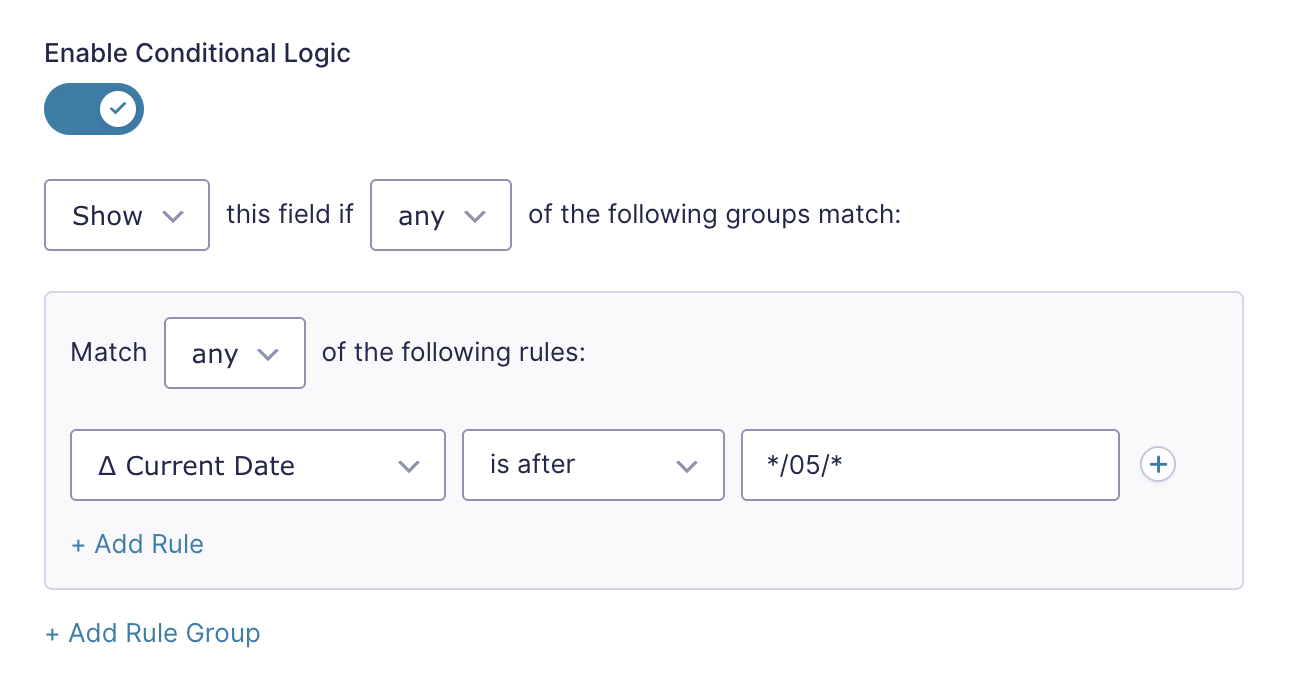Open the Match 'any' rules dropdown

[235, 353]
